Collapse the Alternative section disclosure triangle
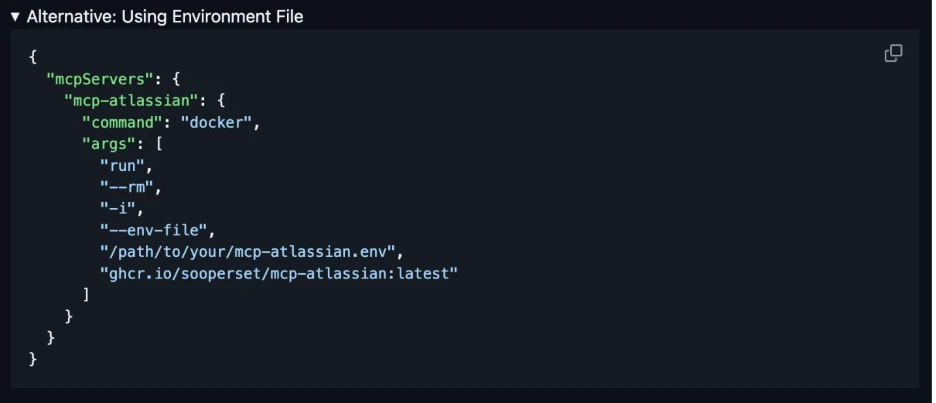 [15, 17]
